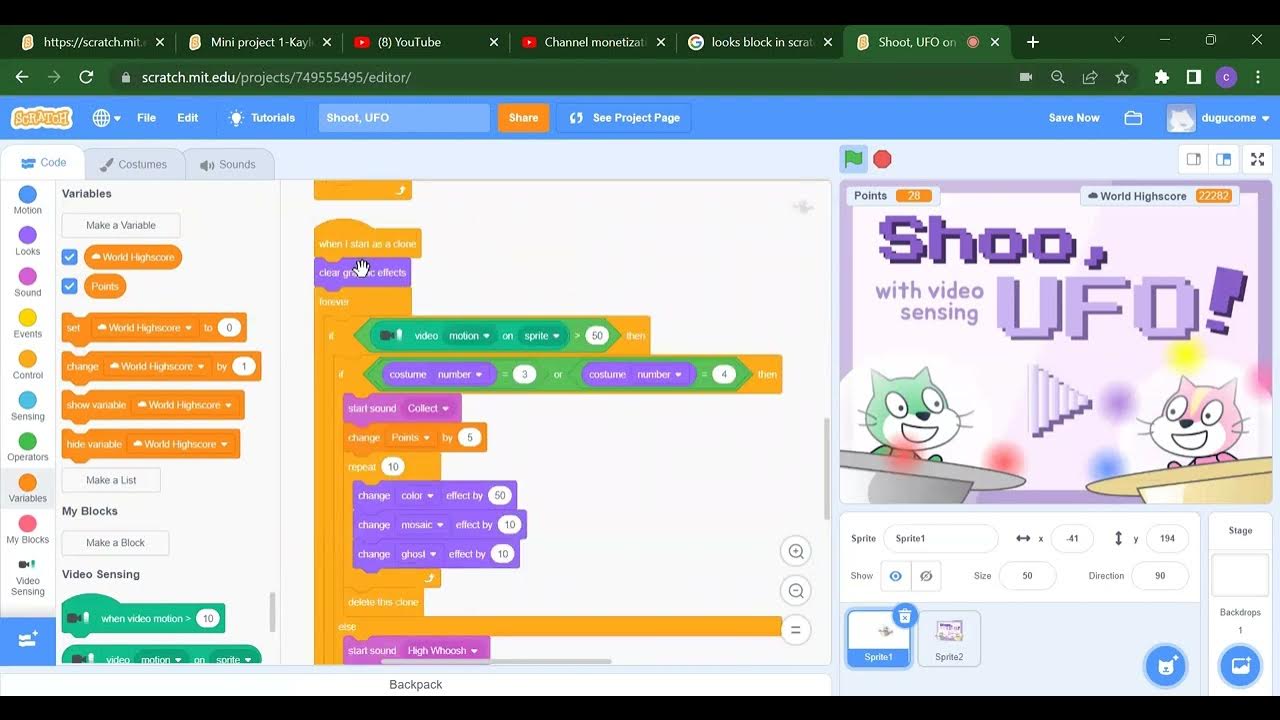Open browser extensions puzzle icon

(x=1161, y=77)
